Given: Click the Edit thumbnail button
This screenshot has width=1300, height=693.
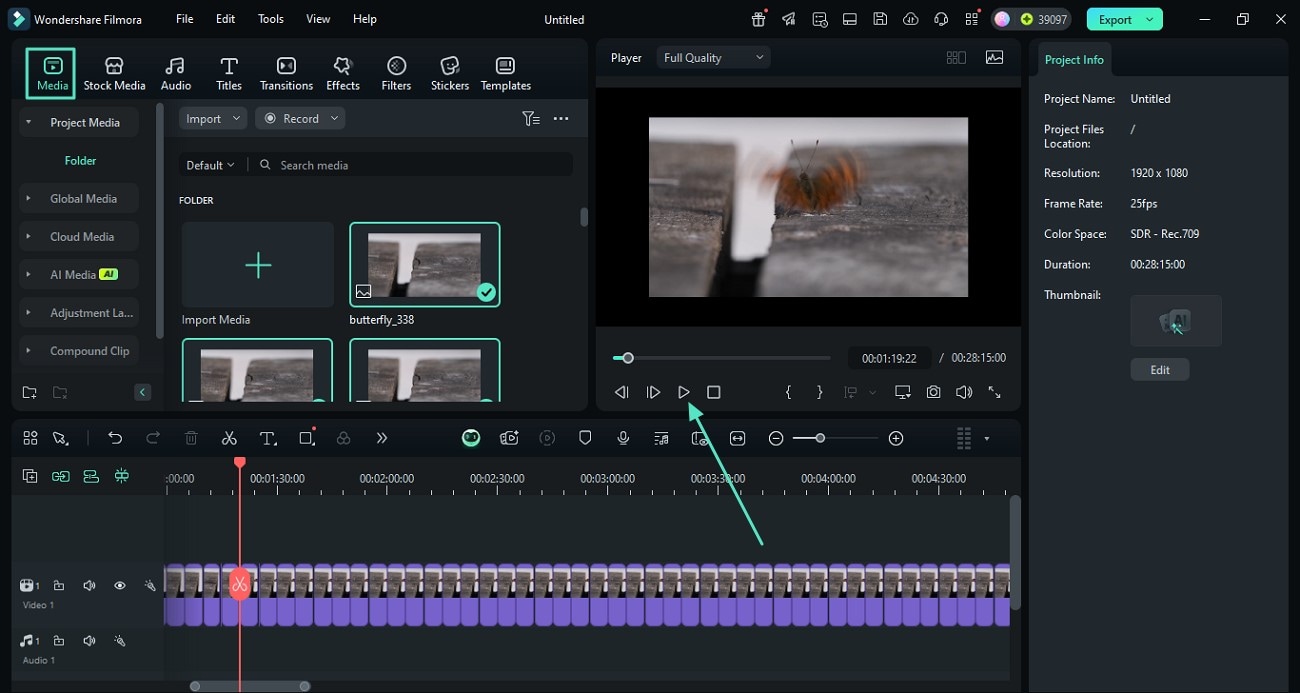Looking at the screenshot, I should pos(1160,369).
